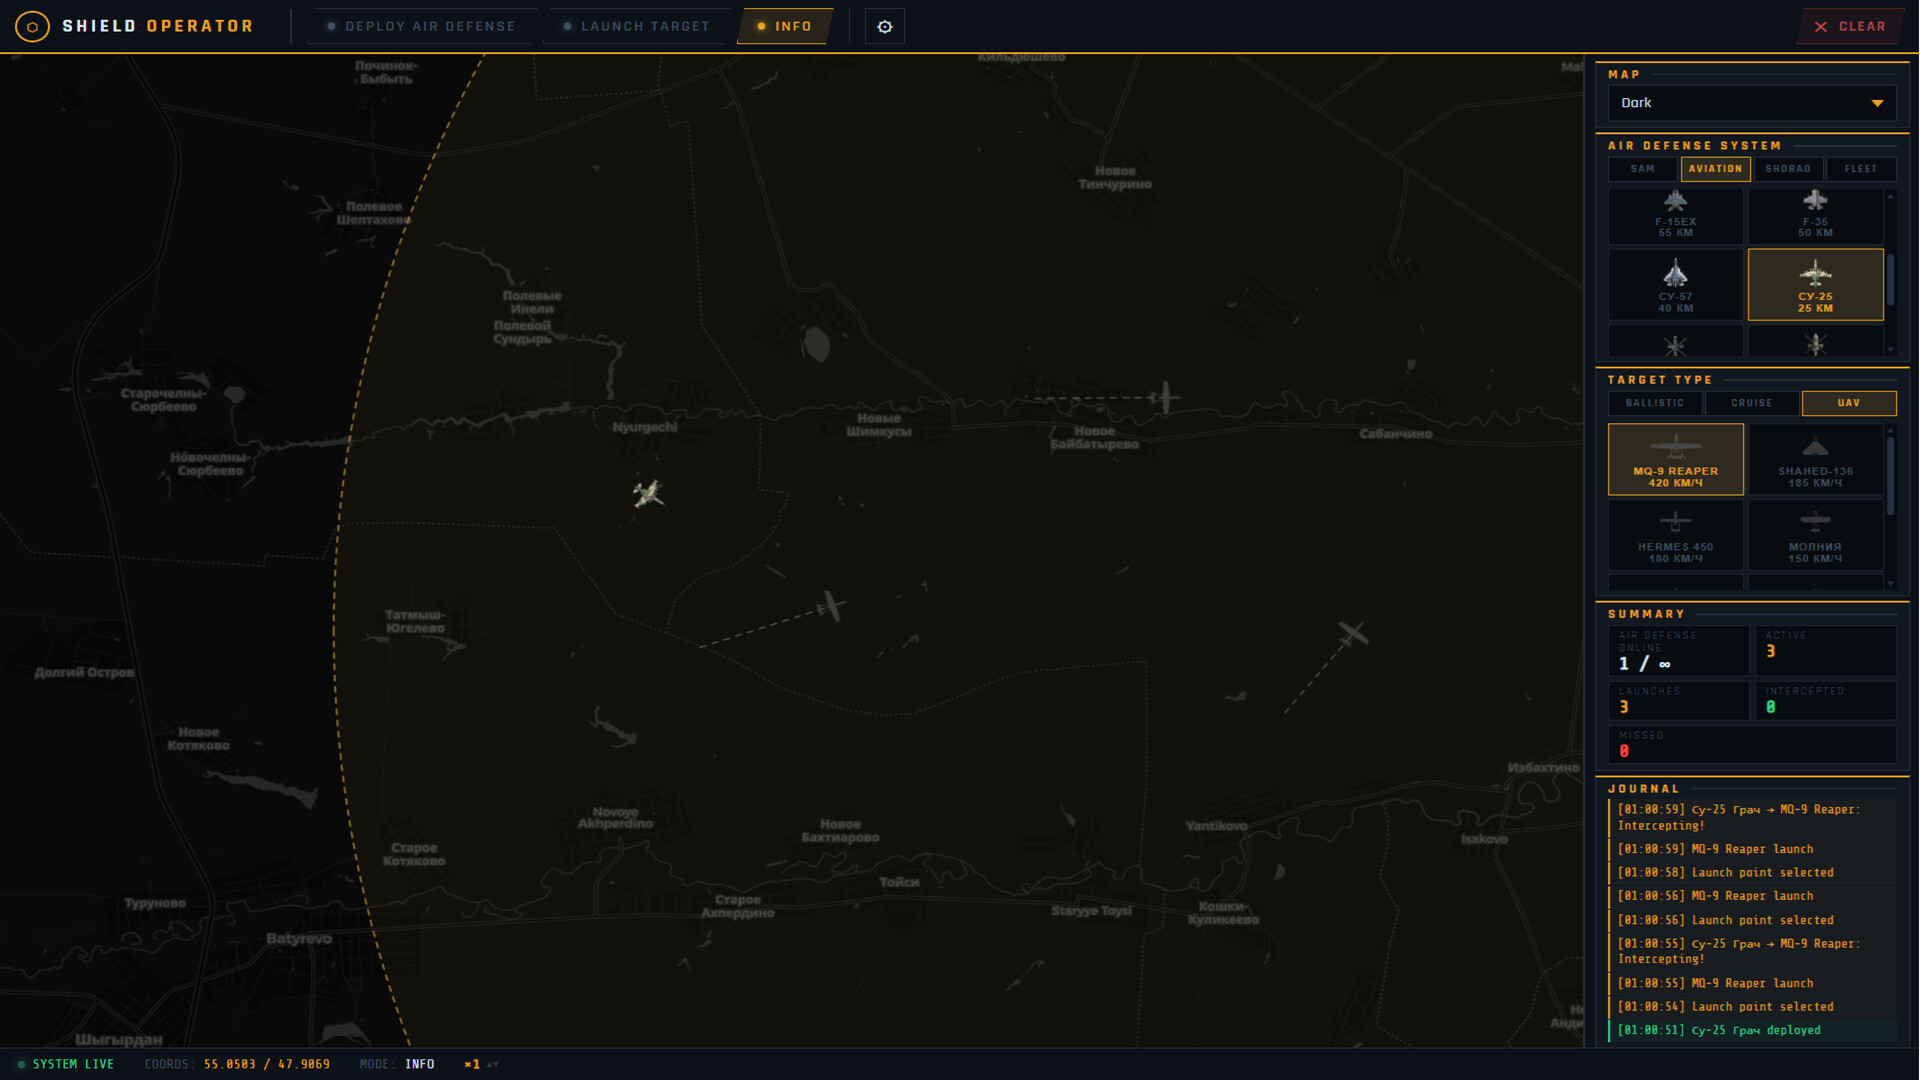Select the Ballistic target type
The image size is (1920, 1080).
(1655, 403)
